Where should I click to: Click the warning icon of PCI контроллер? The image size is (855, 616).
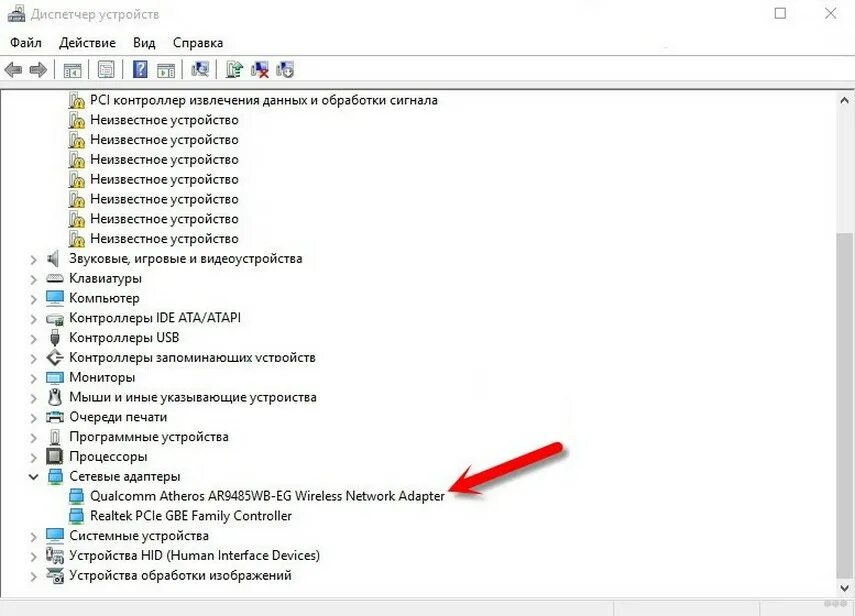coord(77,100)
